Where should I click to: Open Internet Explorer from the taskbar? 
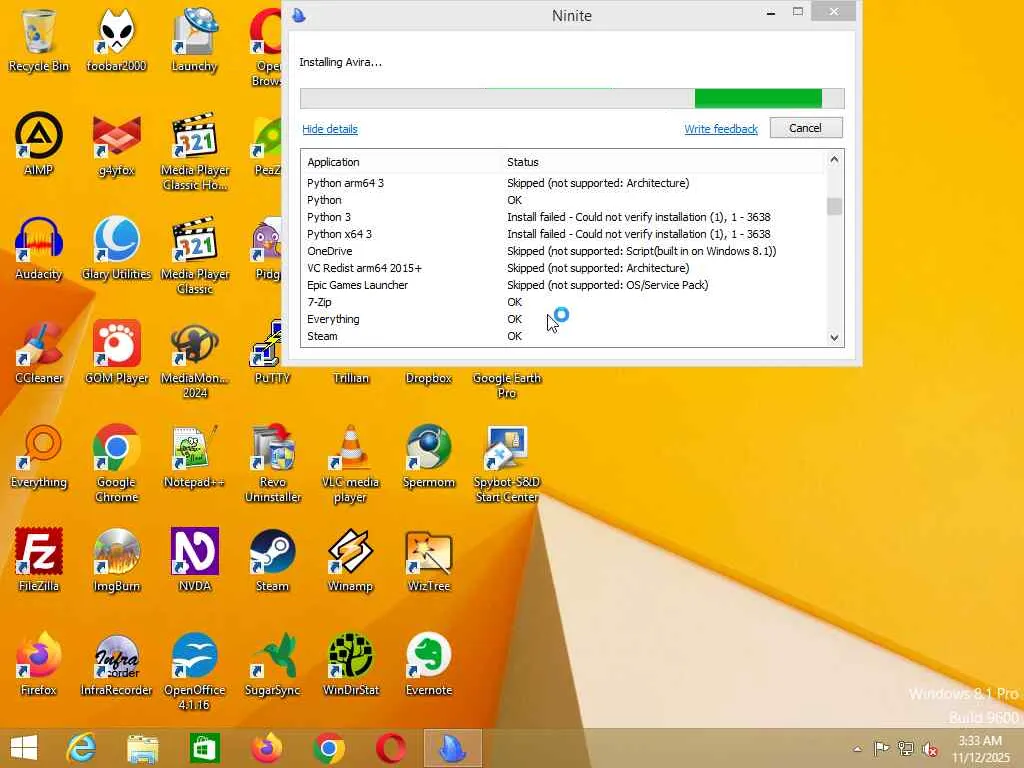82,748
